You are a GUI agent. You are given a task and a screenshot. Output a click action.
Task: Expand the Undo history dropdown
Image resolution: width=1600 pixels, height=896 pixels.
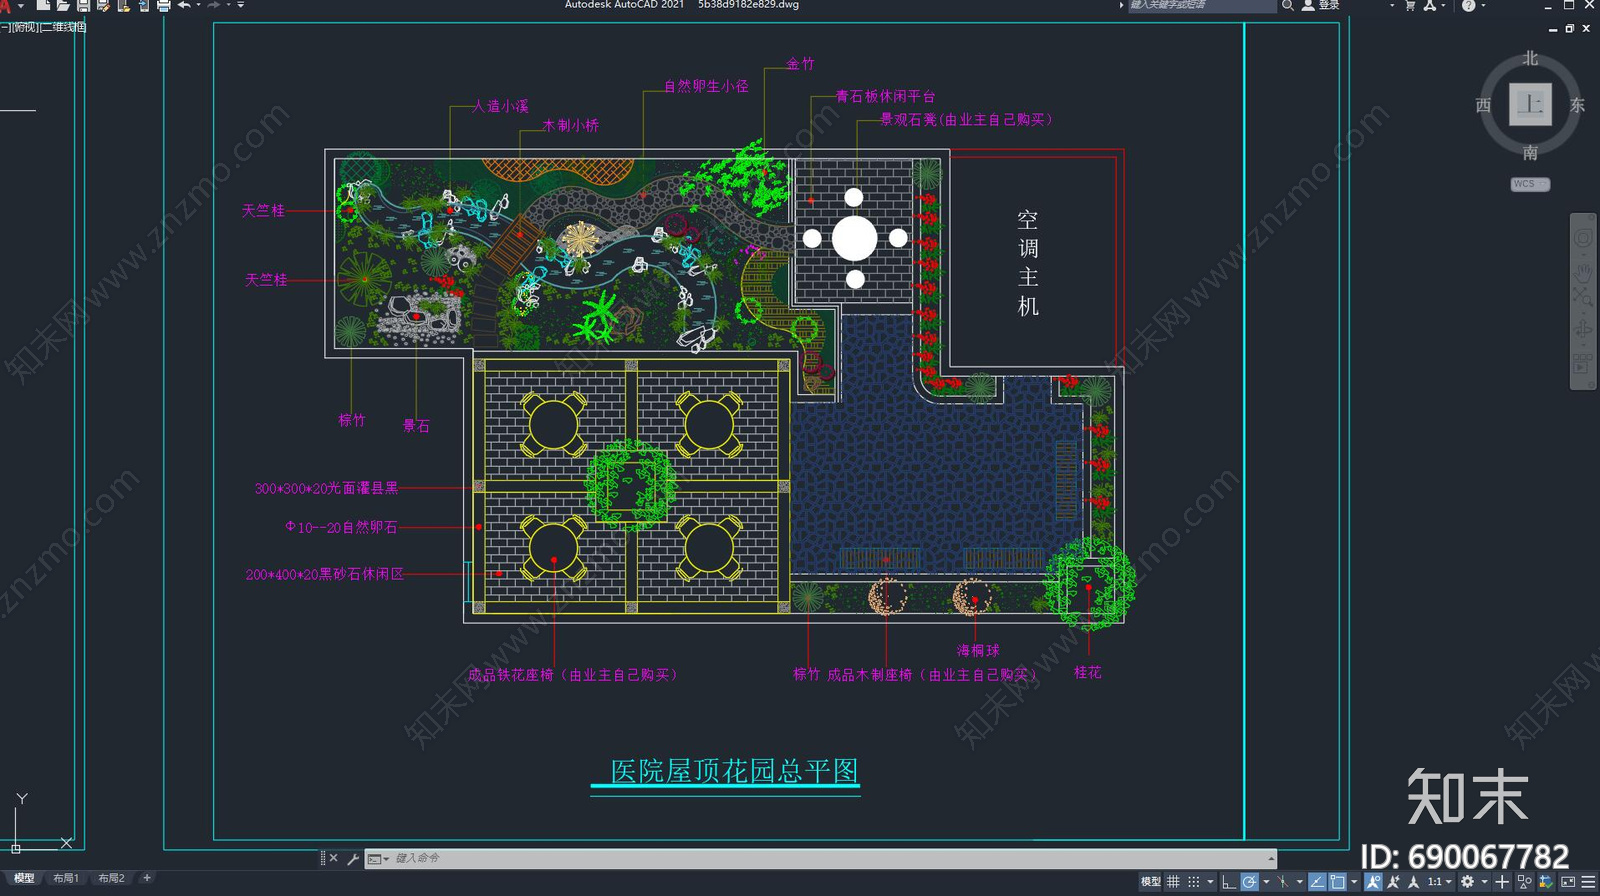(x=198, y=5)
